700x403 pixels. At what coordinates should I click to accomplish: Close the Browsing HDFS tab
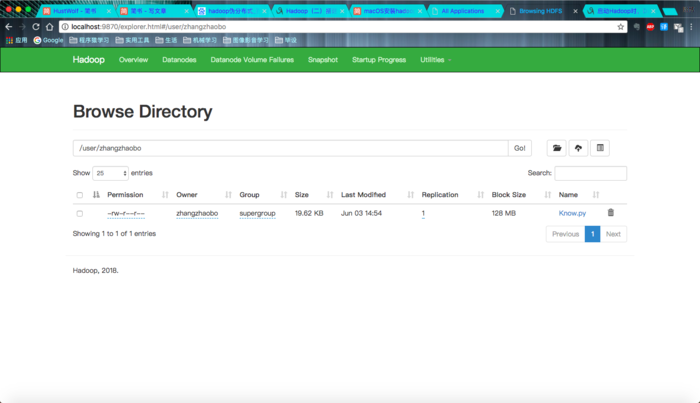click(575, 11)
